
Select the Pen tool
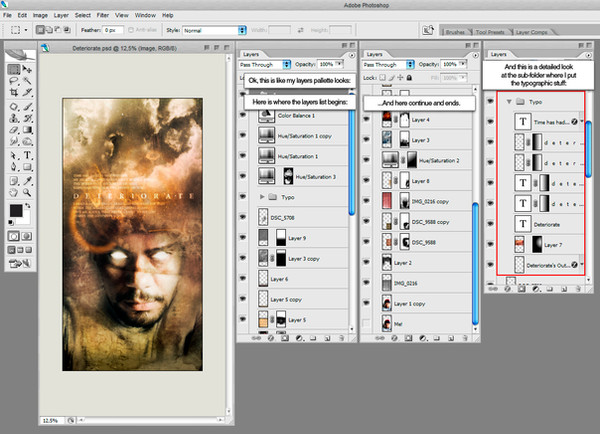tap(14, 167)
